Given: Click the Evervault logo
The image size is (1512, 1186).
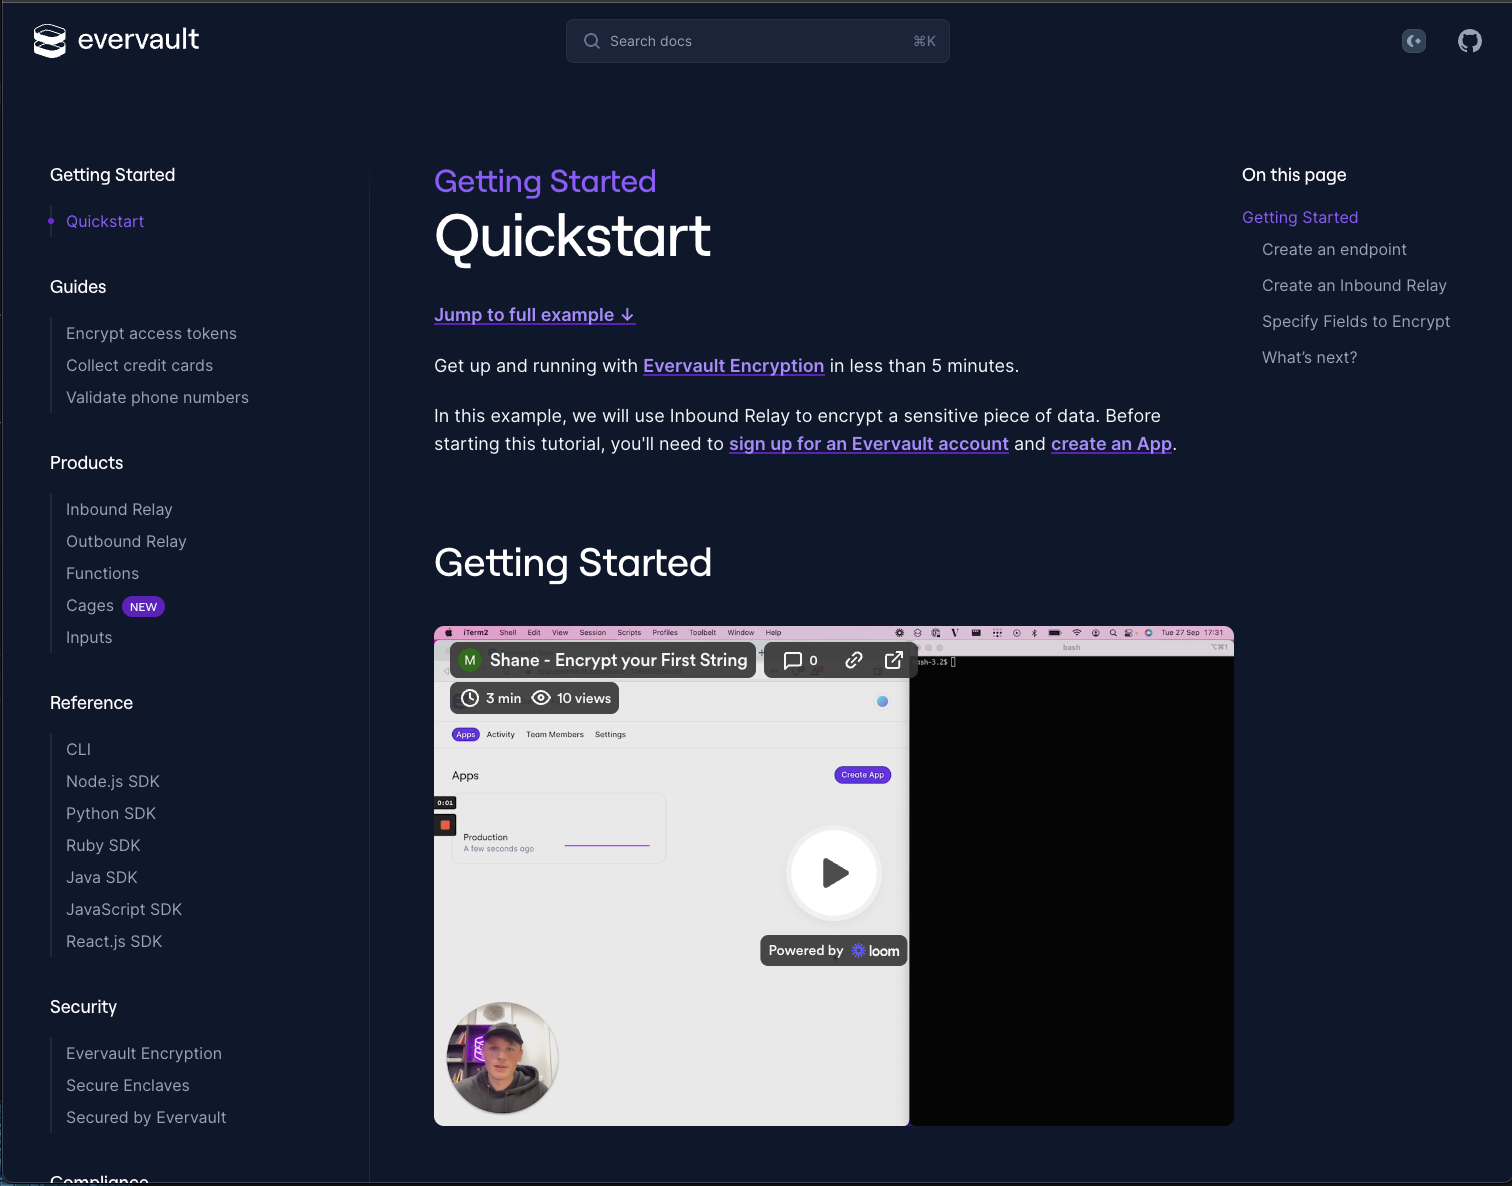Looking at the screenshot, I should (x=116, y=40).
